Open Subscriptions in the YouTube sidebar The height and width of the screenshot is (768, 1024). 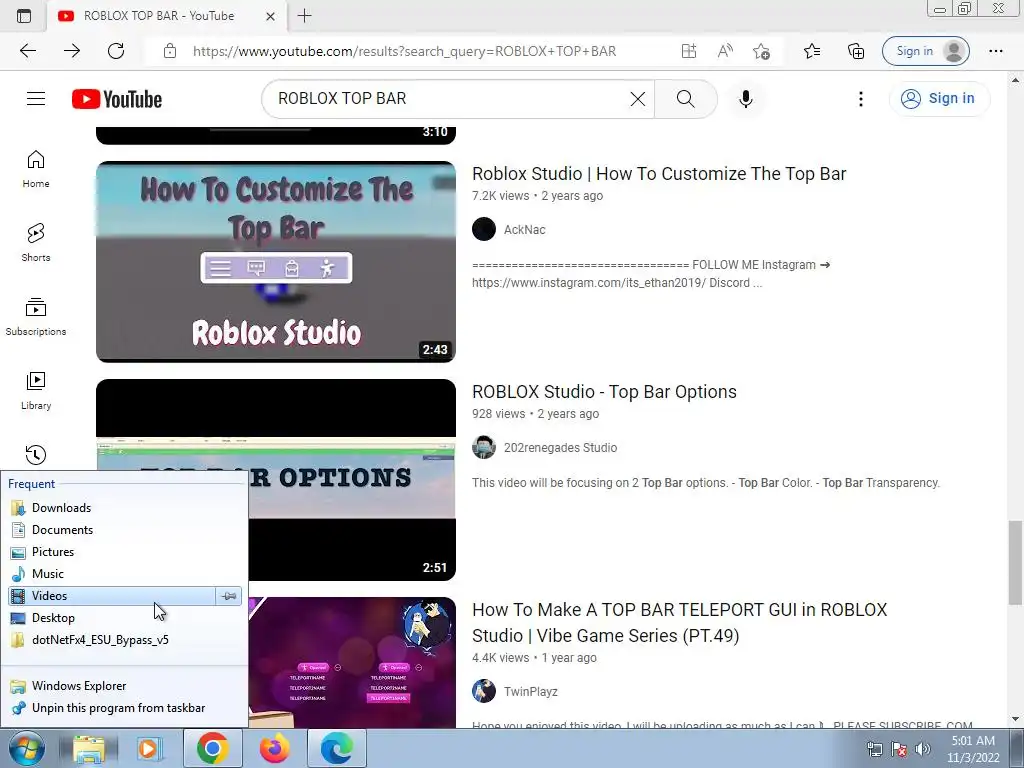pyautogui.click(x=36, y=317)
